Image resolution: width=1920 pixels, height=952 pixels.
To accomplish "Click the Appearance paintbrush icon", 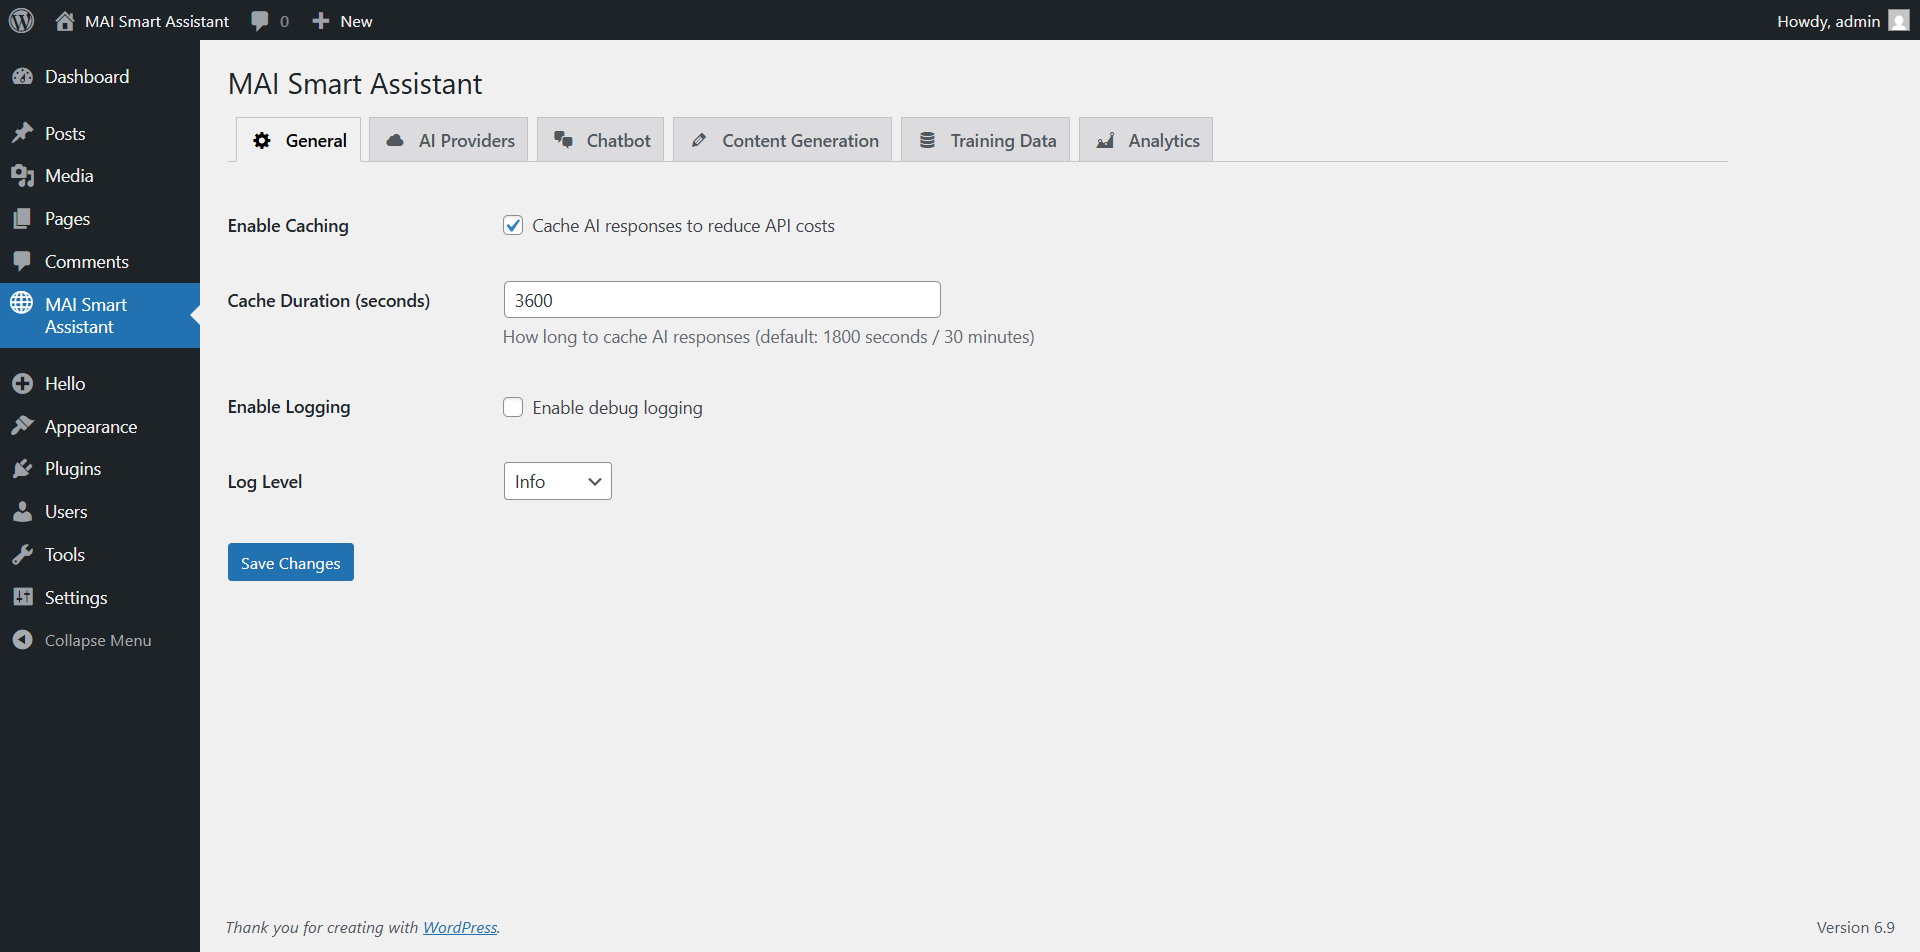I will (x=22, y=426).
